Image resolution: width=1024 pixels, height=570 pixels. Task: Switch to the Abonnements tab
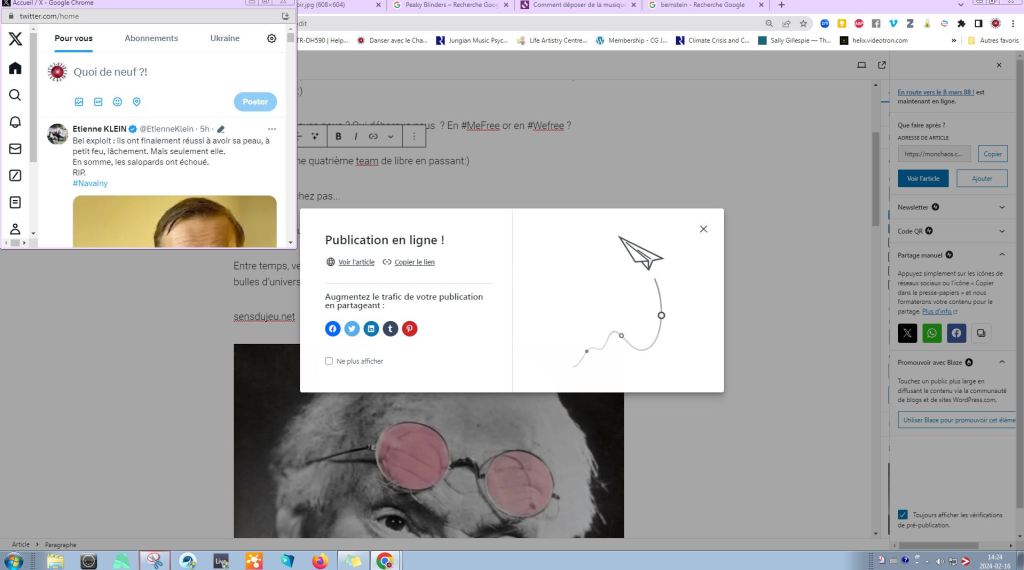tap(151, 39)
